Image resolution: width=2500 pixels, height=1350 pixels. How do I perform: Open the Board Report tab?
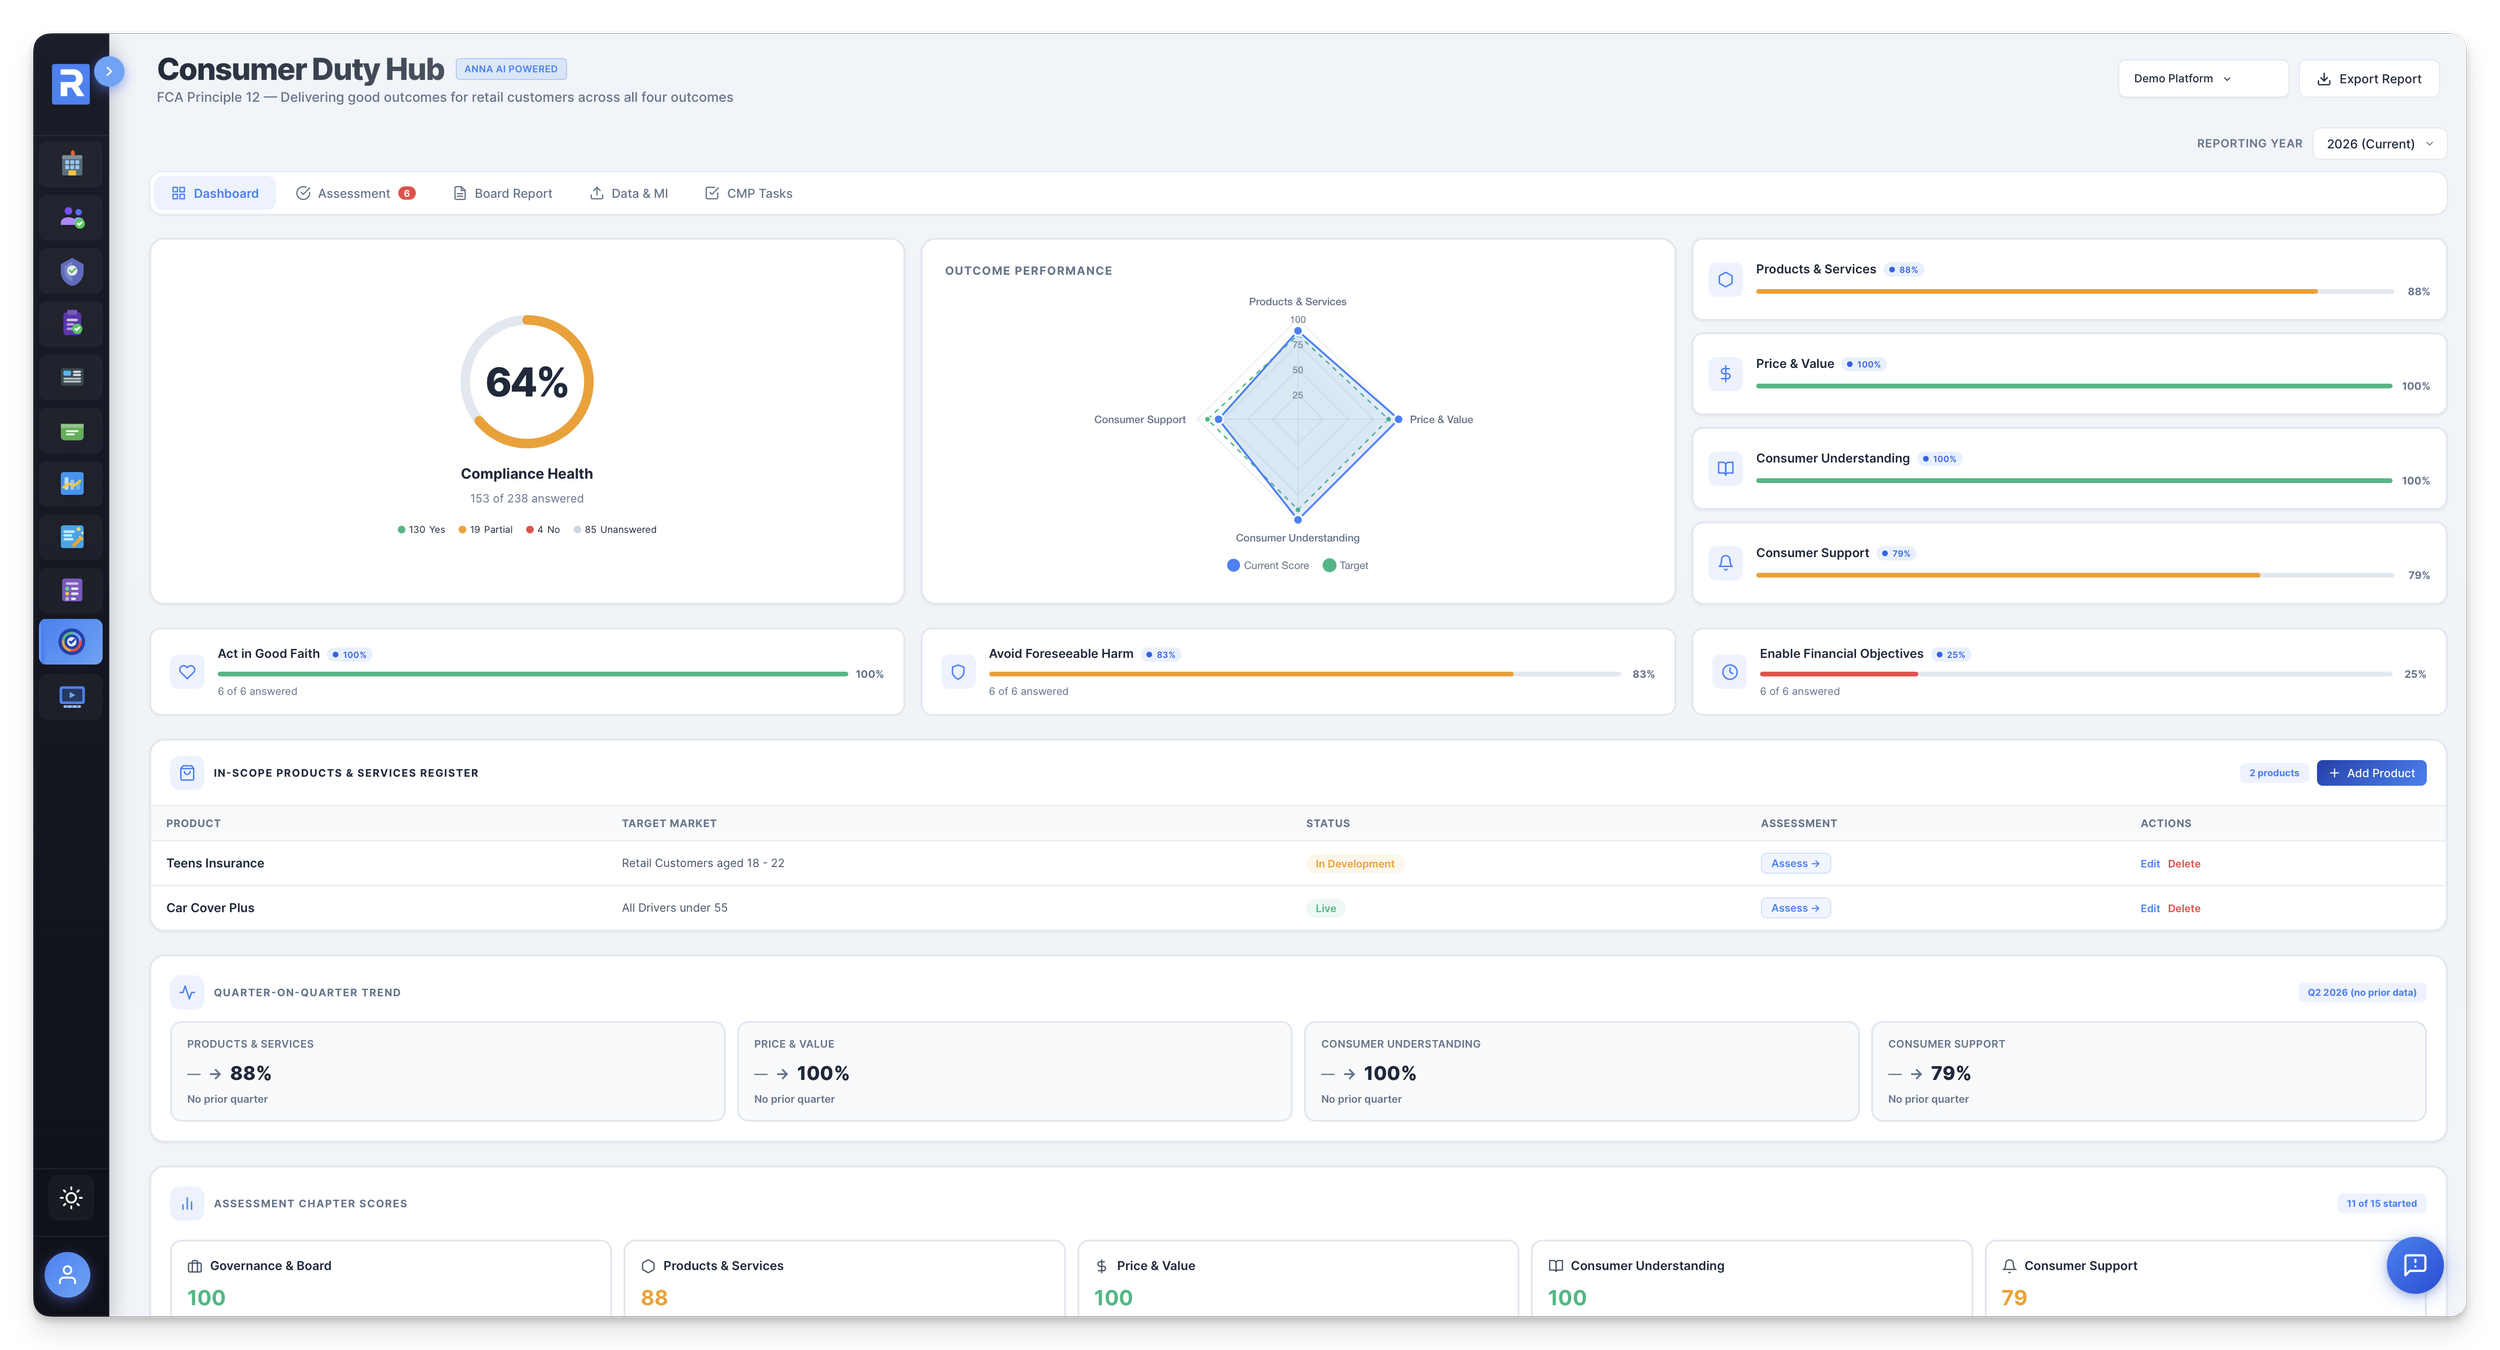pos(503,193)
